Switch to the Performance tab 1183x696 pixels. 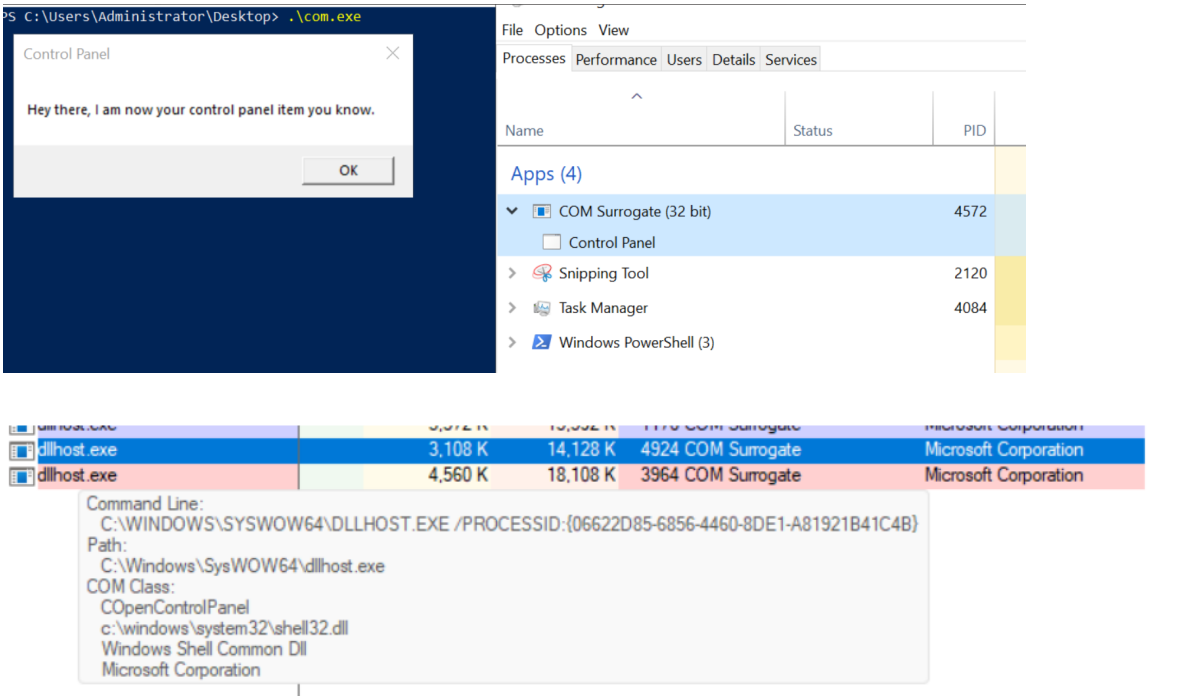616,60
